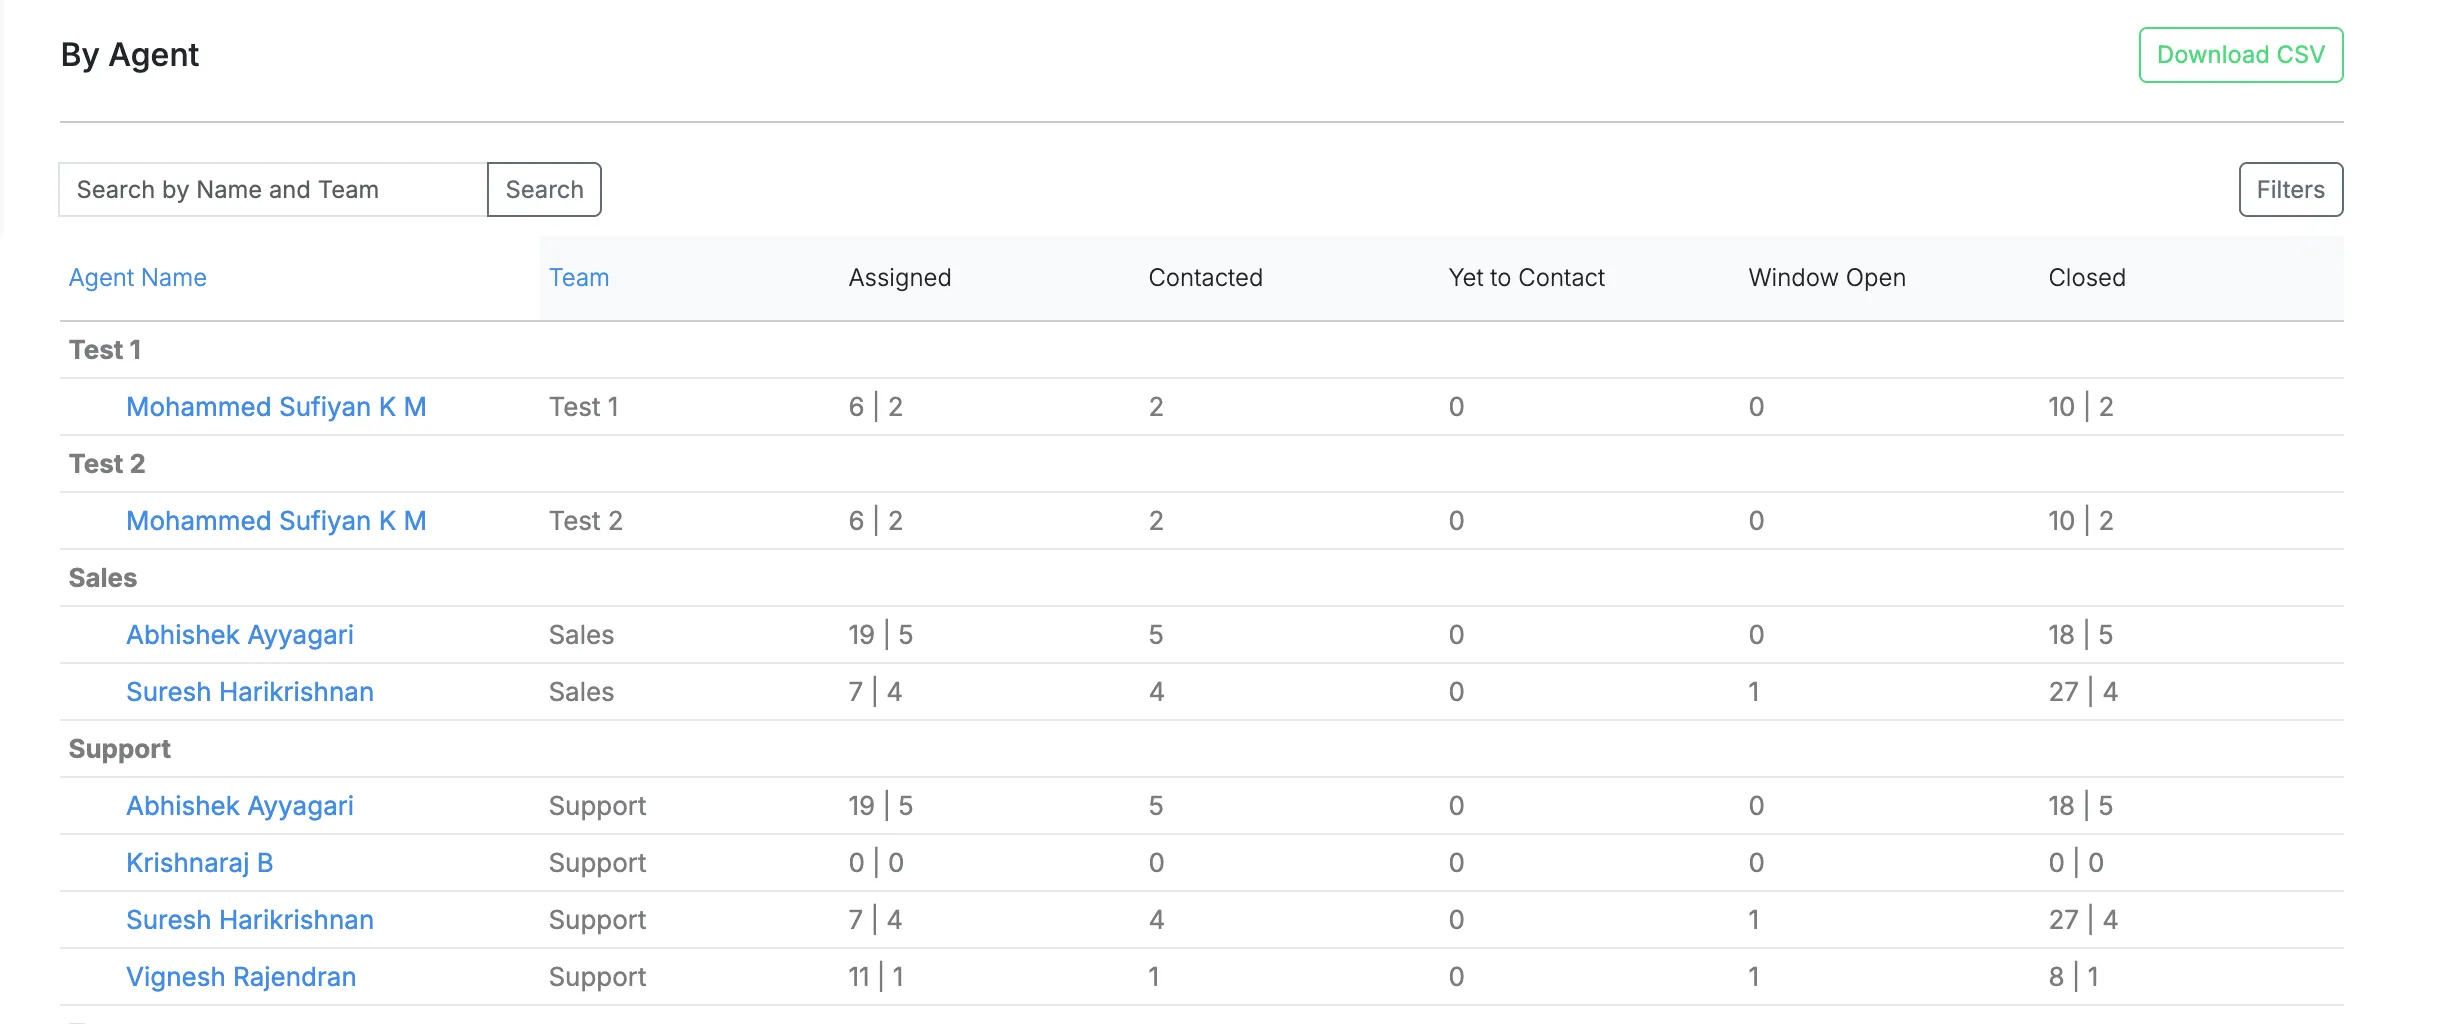The width and height of the screenshot is (2462, 1024).
Task: Open Vignesh Rajendran agent link
Action: pos(241,976)
